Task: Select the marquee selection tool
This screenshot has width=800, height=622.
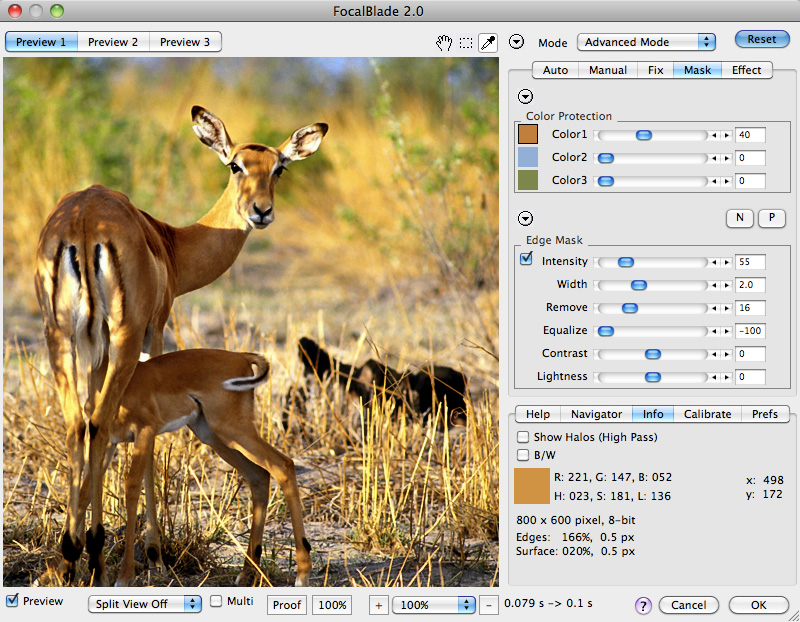Action: (466, 42)
